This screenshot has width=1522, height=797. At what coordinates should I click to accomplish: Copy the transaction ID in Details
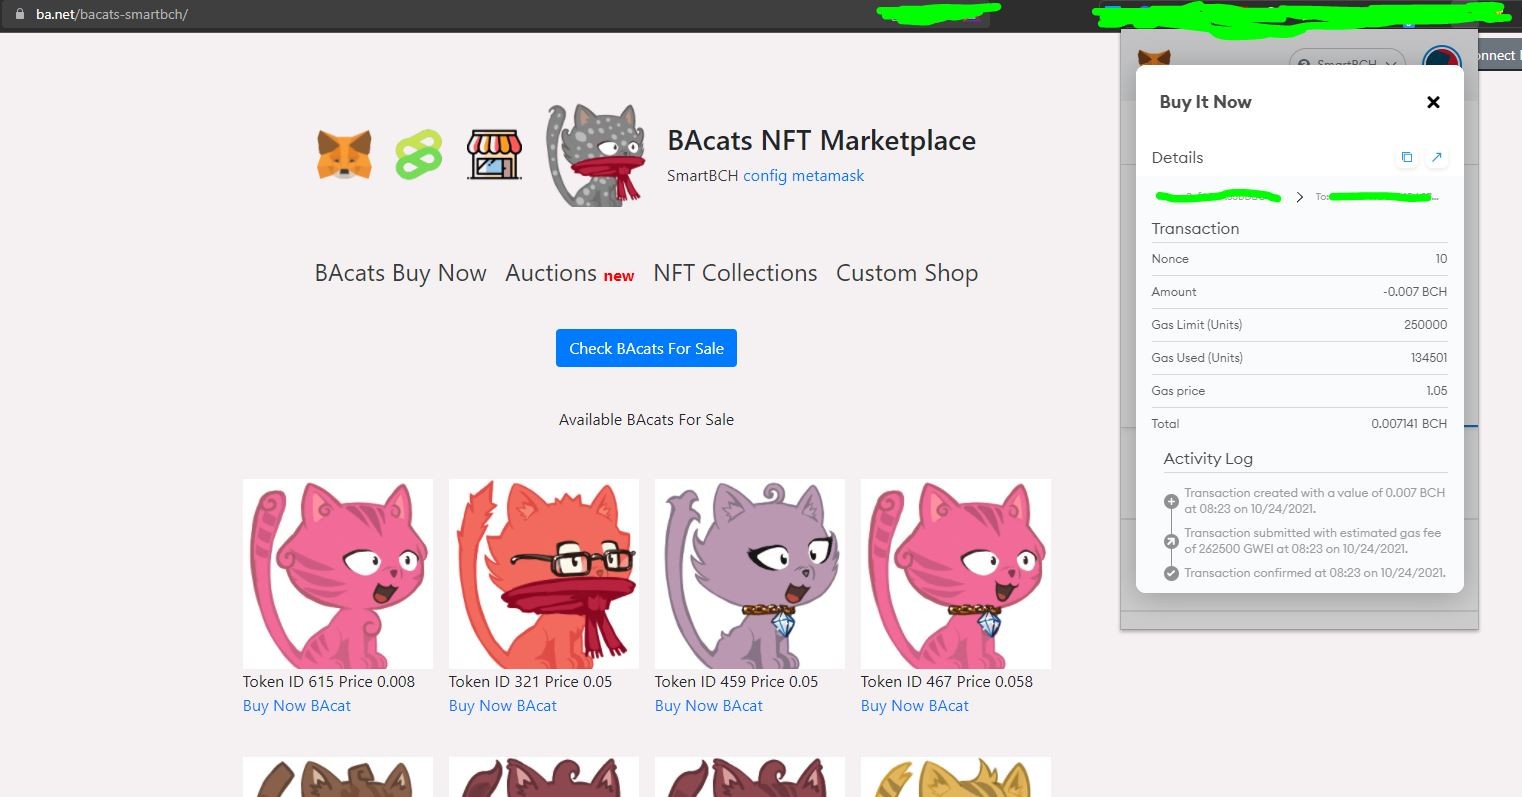pos(1407,157)
